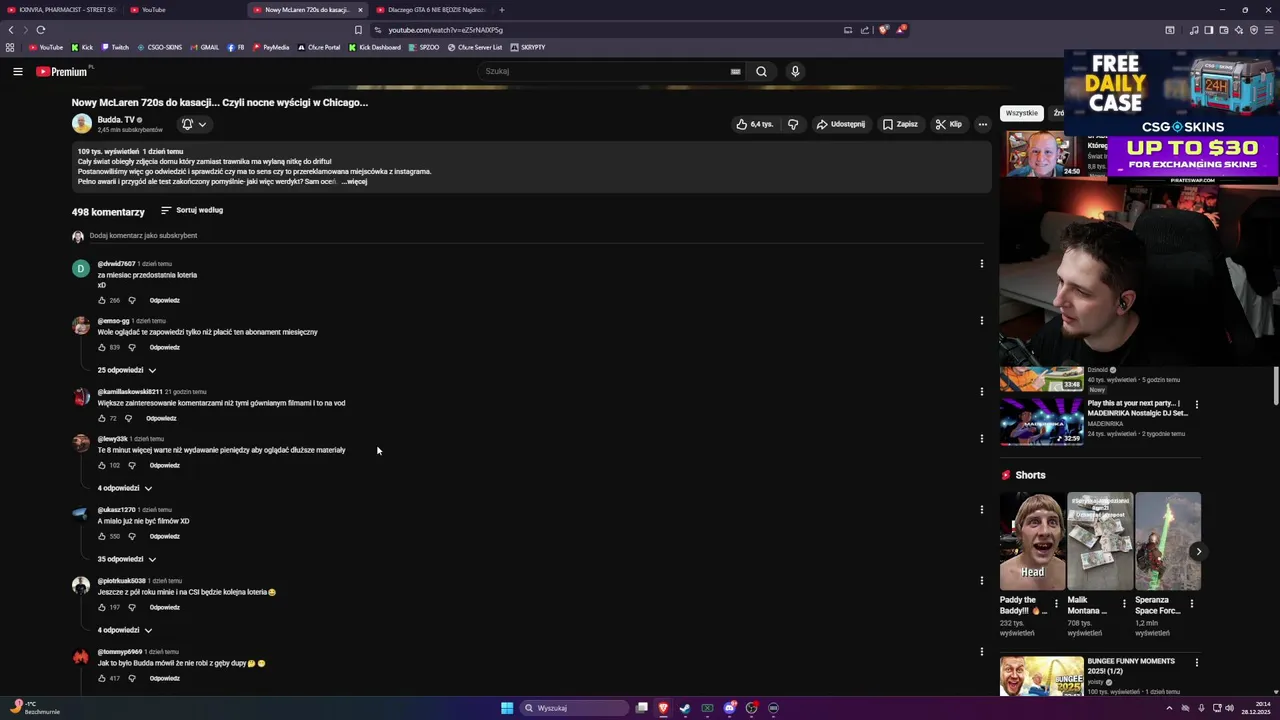Open options for MADEINRIKA video
1280x720 pixels.
pos(1197,405)
